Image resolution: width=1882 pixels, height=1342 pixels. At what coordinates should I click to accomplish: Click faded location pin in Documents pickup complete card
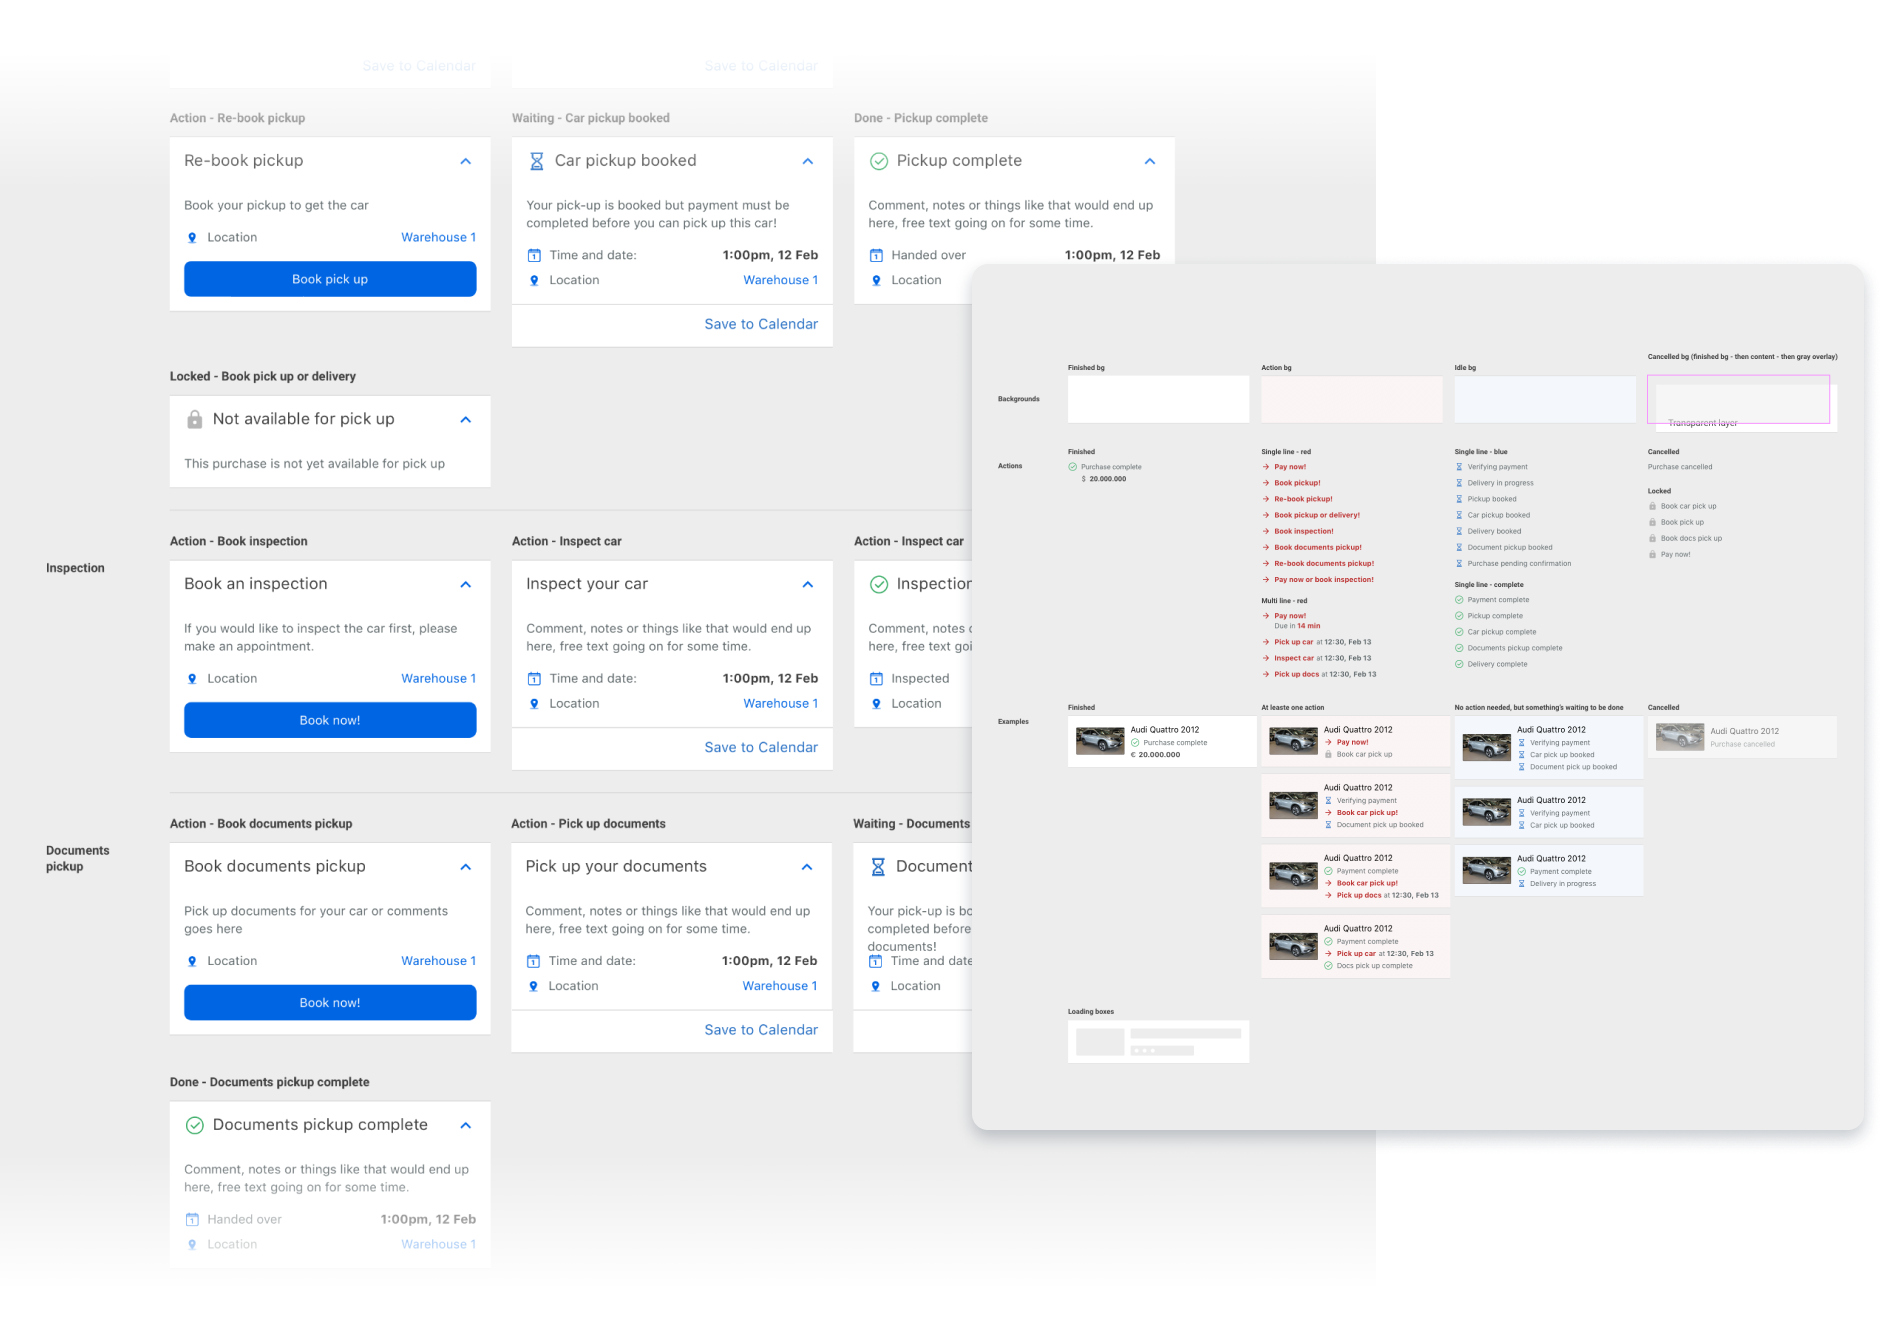(x=192, y=1245)
